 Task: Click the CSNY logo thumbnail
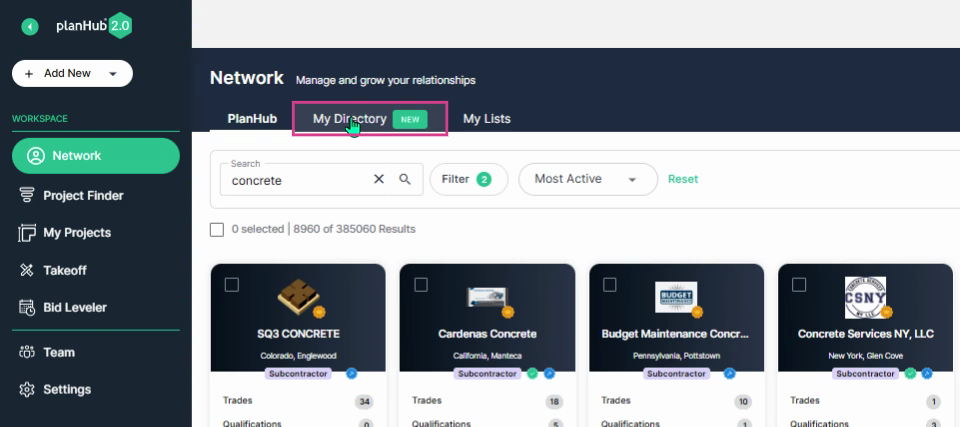click(x=865, y=298)
